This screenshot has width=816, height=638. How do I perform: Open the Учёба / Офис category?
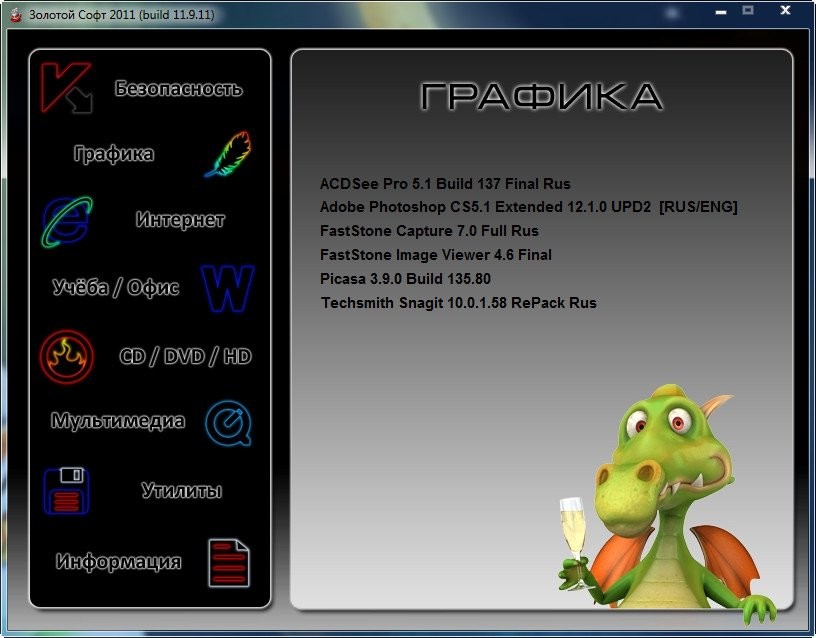(x=116, y=287)
